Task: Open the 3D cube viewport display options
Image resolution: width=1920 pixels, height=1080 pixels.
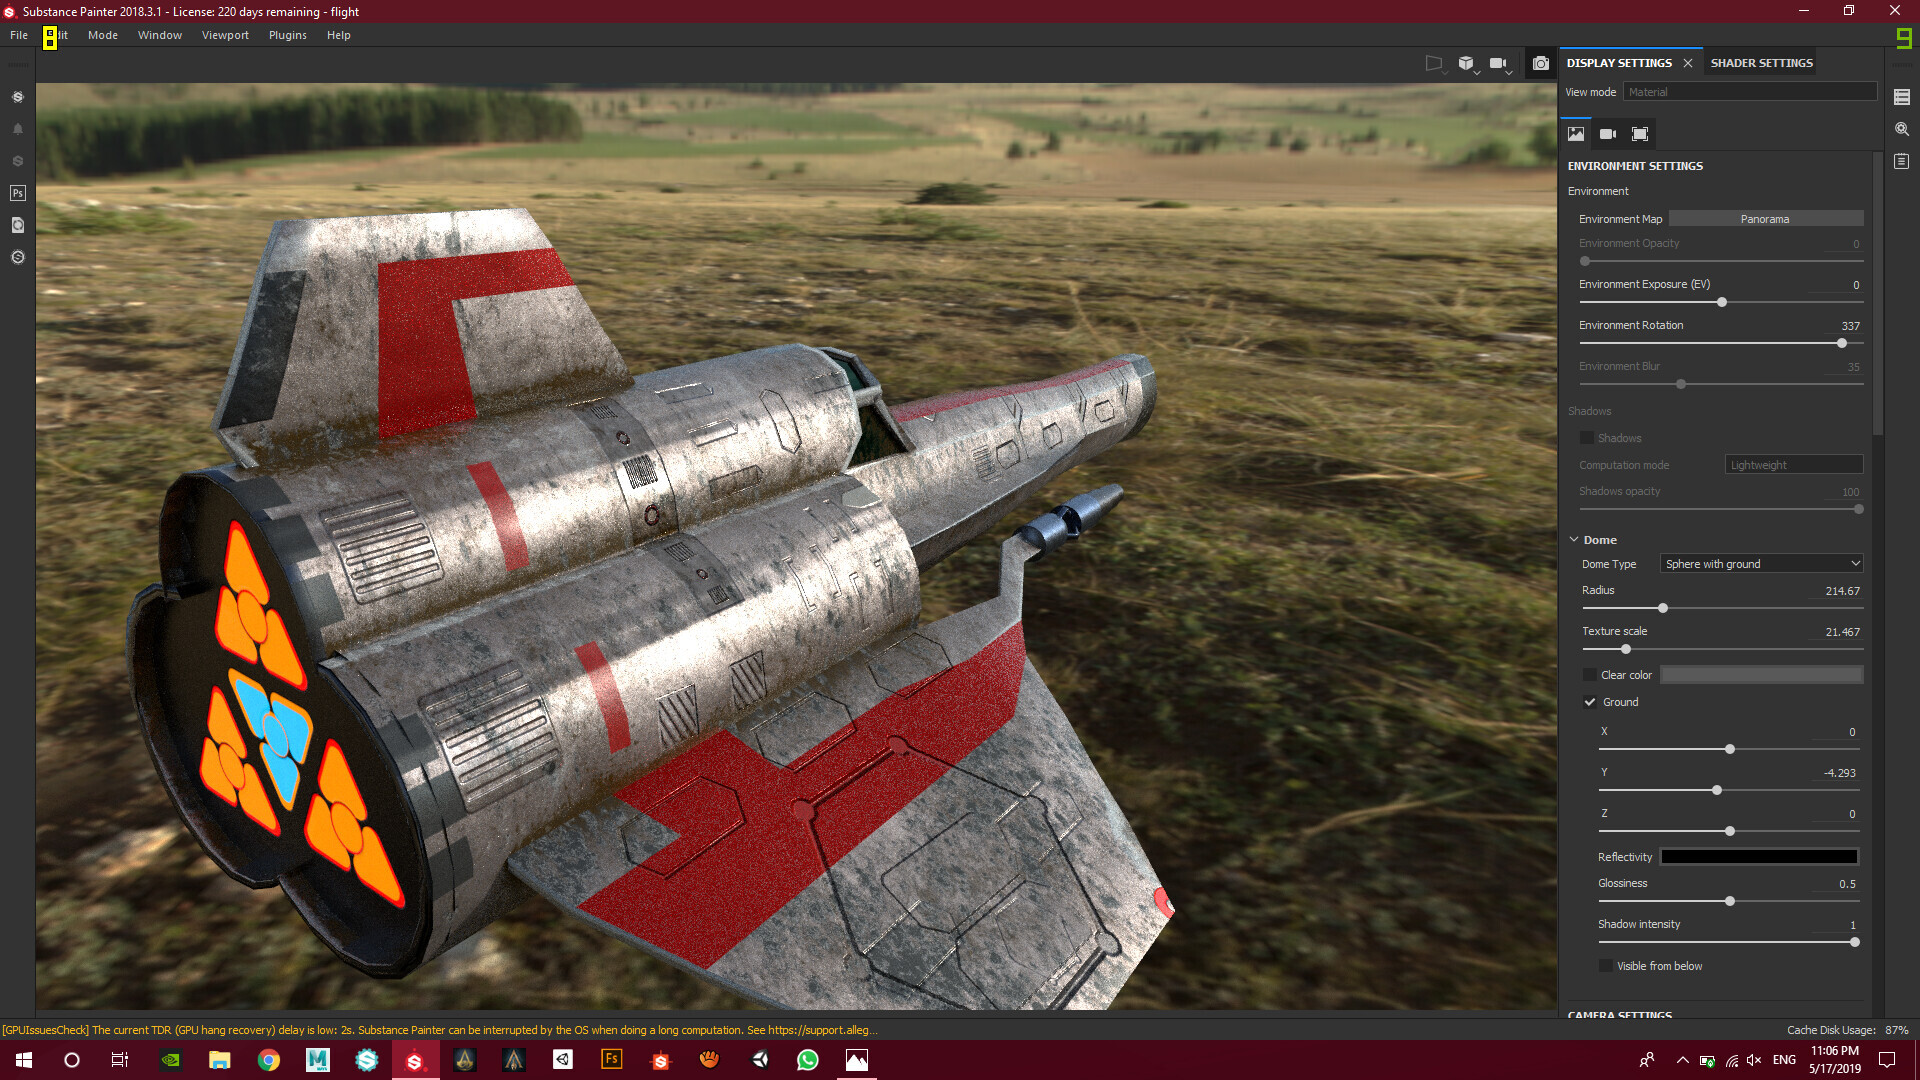Action: (x=1466, y=63)
